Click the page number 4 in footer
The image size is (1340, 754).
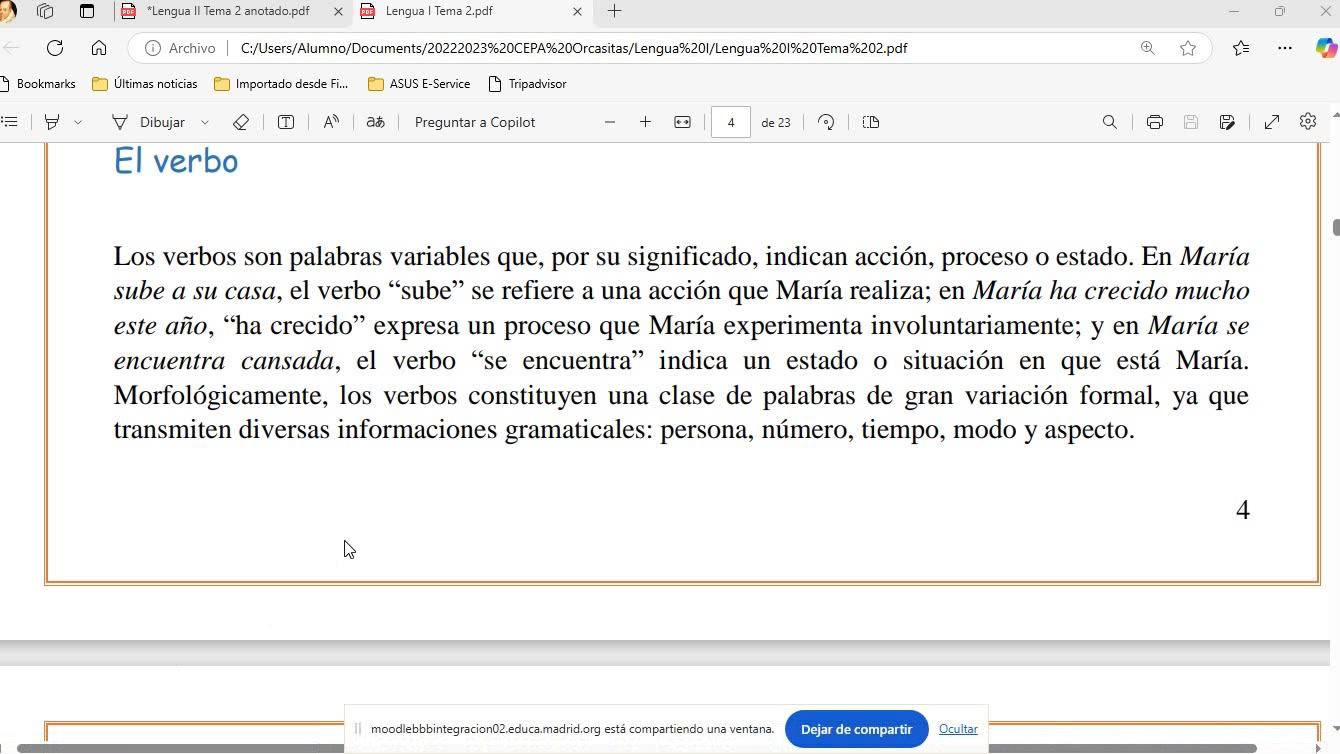(1243, 510)
